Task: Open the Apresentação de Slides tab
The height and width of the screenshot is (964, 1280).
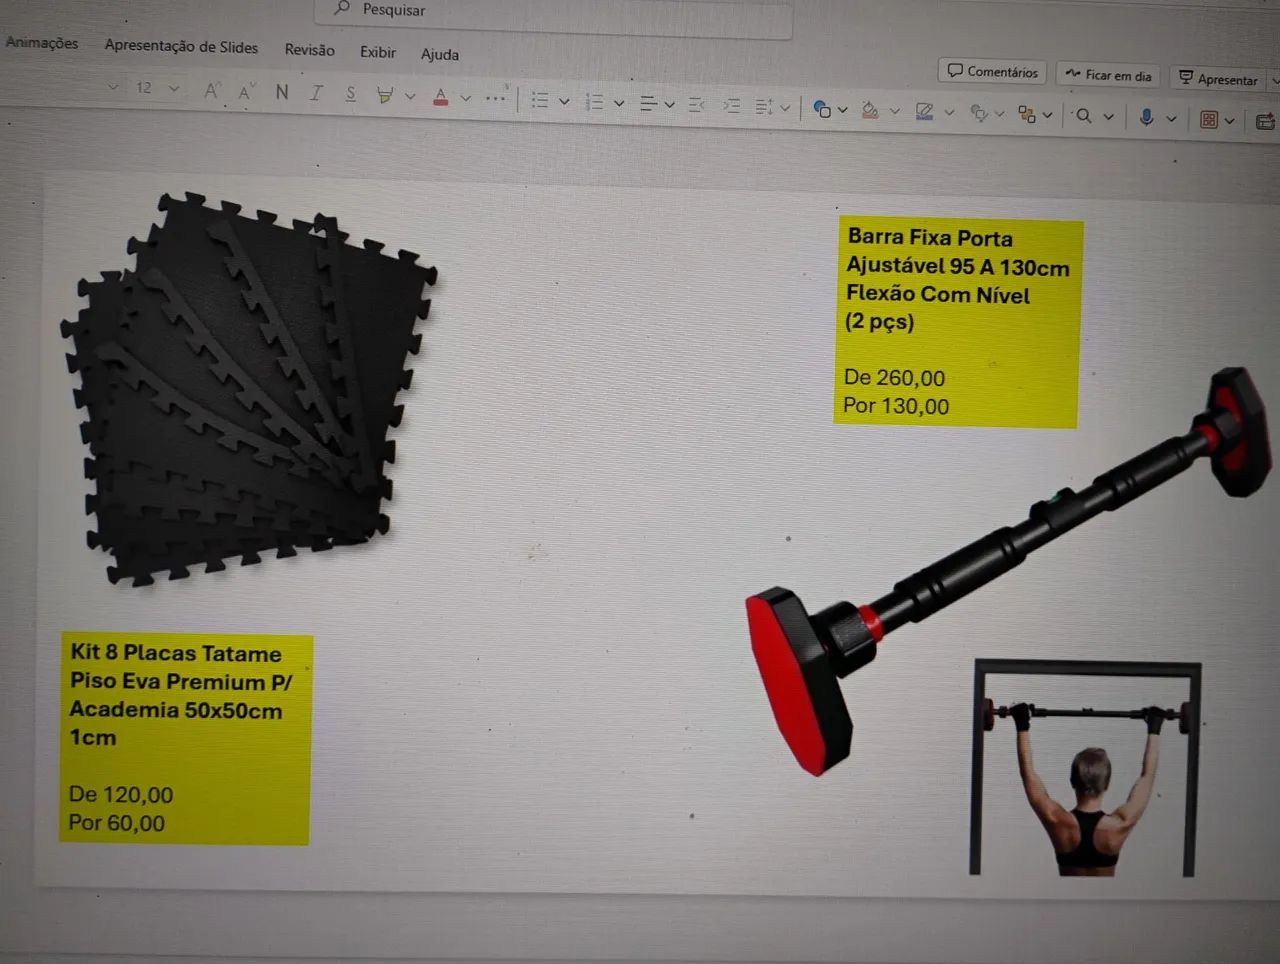Action: tap(181, 46)
